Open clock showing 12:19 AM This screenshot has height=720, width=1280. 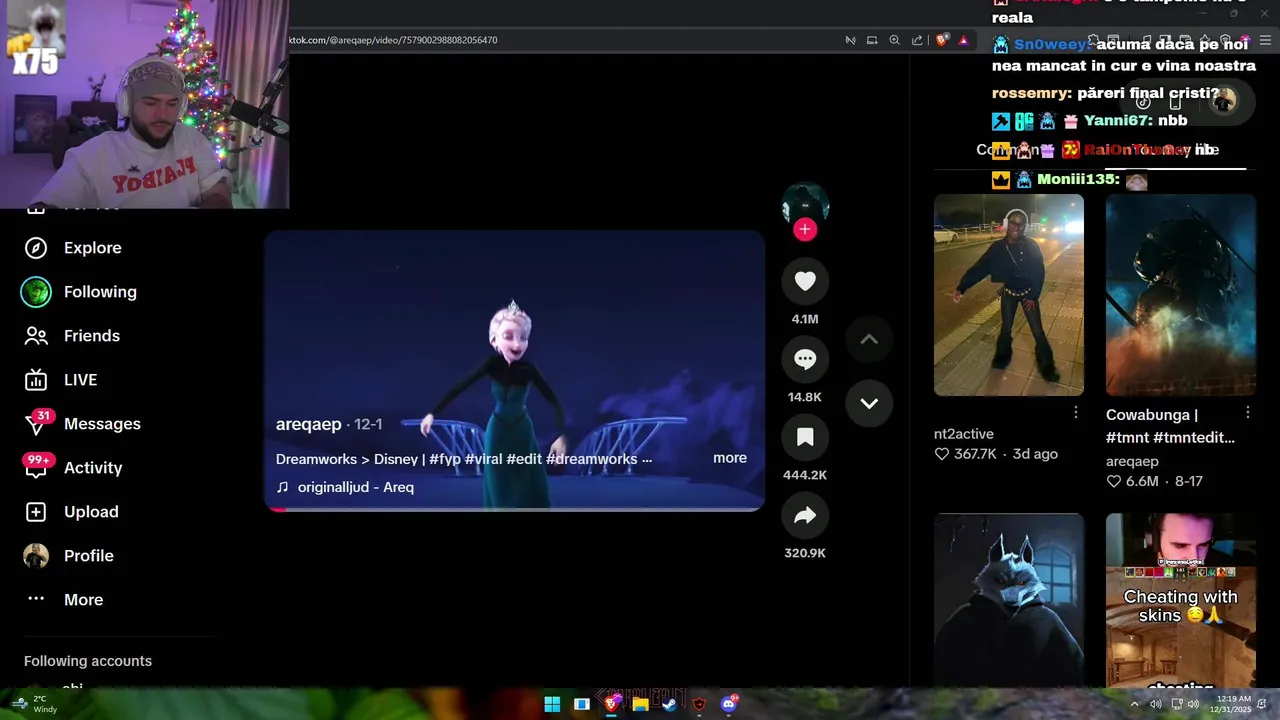[x=1230, y=704]
